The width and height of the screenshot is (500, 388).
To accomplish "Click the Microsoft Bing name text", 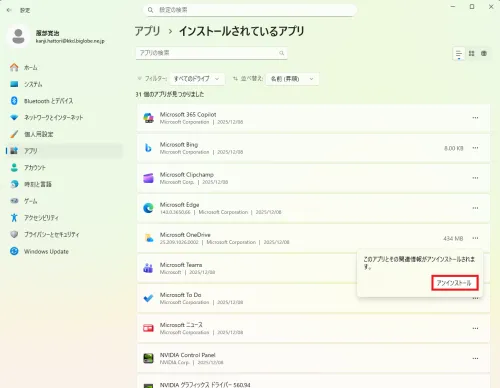I will 179,144.
